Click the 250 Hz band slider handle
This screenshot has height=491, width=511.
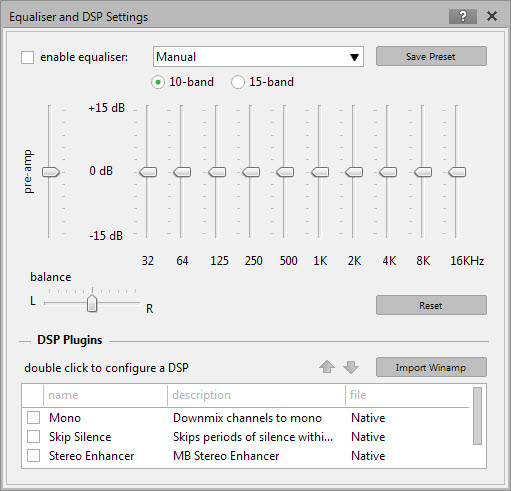(251, 172)
